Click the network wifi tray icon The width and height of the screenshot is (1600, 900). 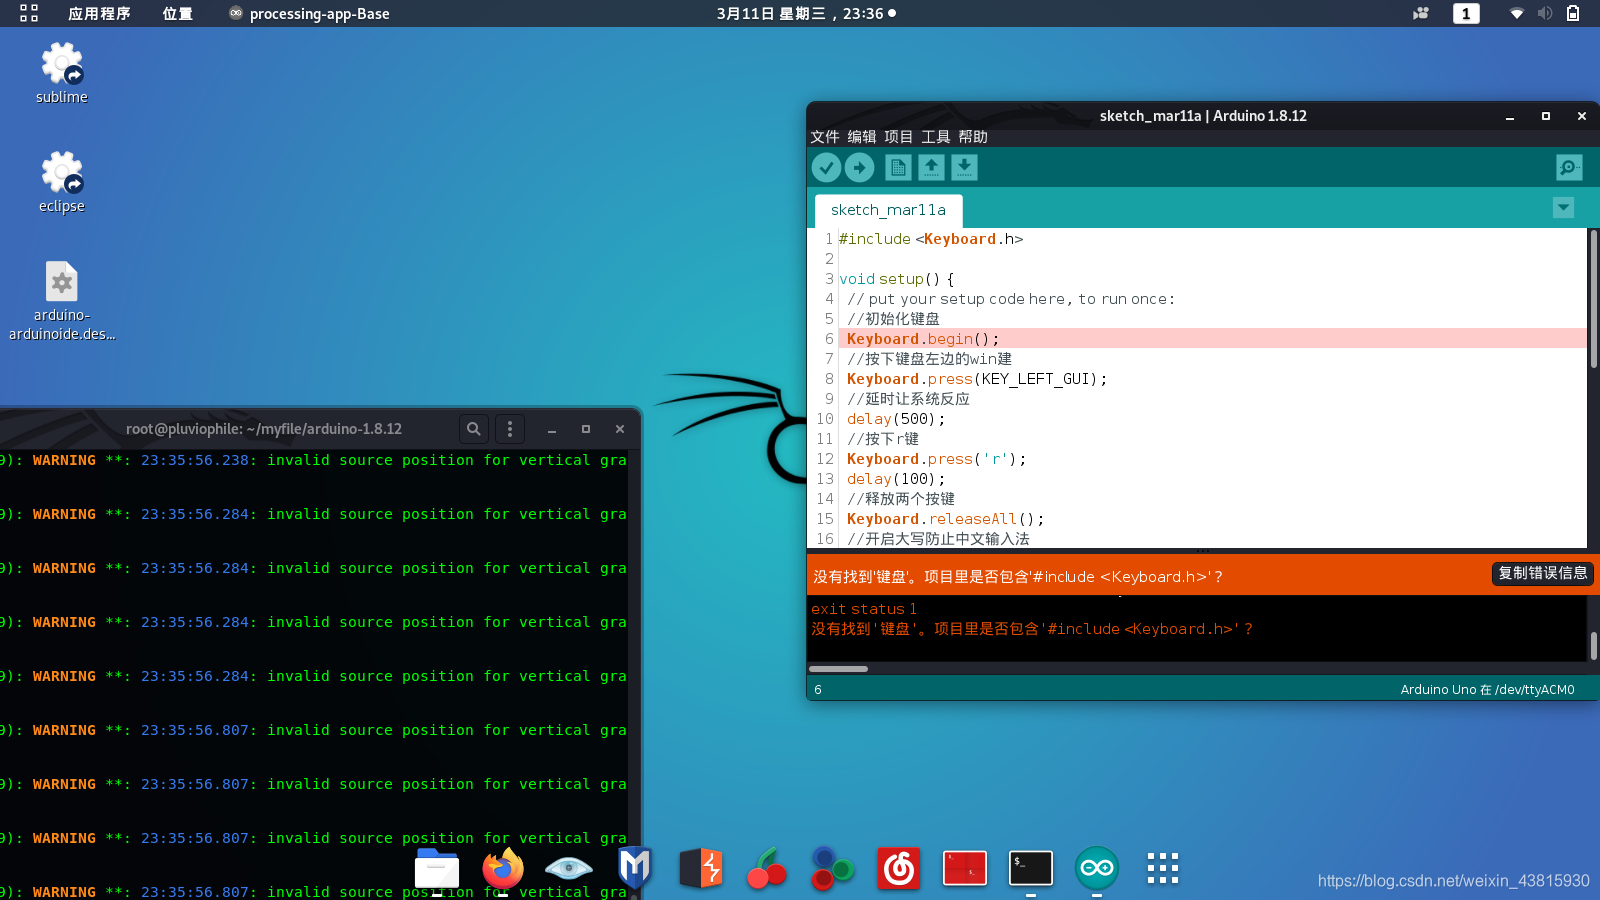pyautogui.click(x=1516, y=13)
